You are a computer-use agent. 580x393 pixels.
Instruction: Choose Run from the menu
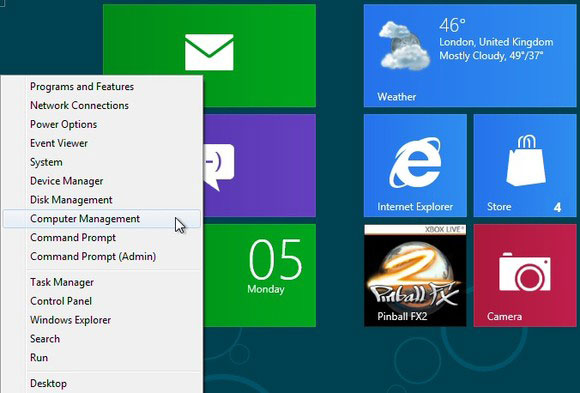tap(102, 358)
